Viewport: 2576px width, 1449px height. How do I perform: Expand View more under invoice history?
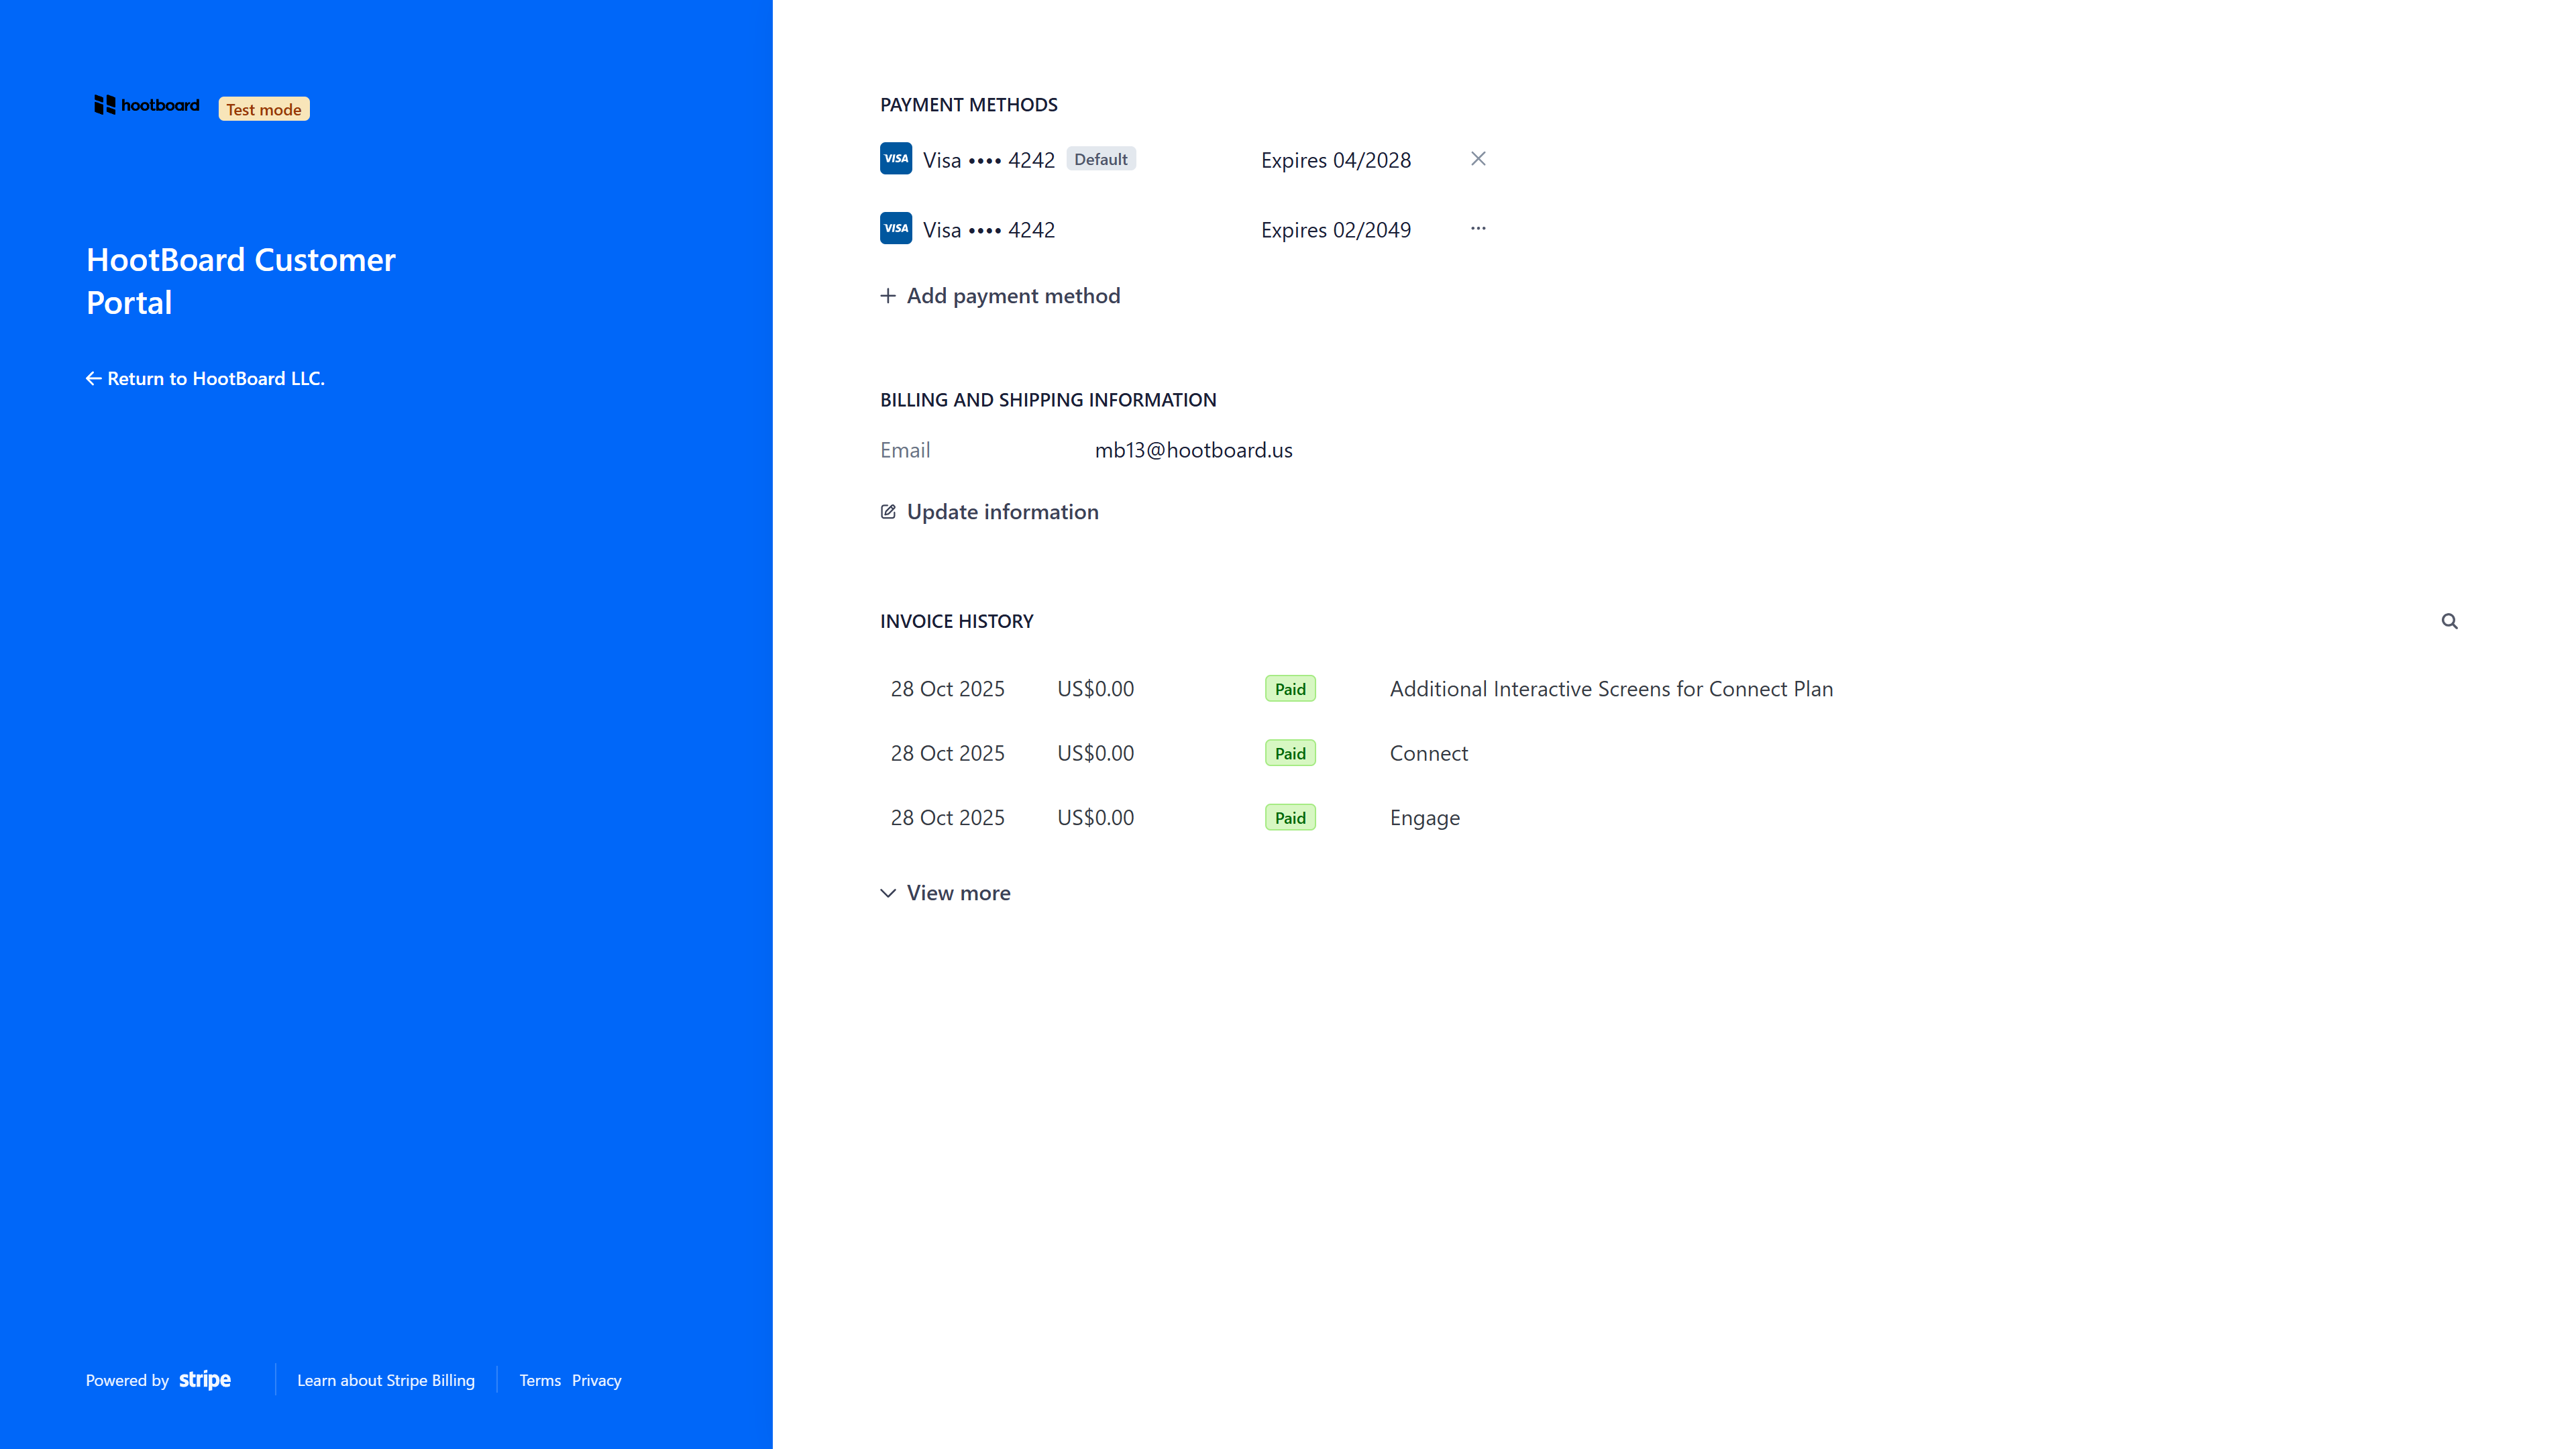click(x=957, y=892)
